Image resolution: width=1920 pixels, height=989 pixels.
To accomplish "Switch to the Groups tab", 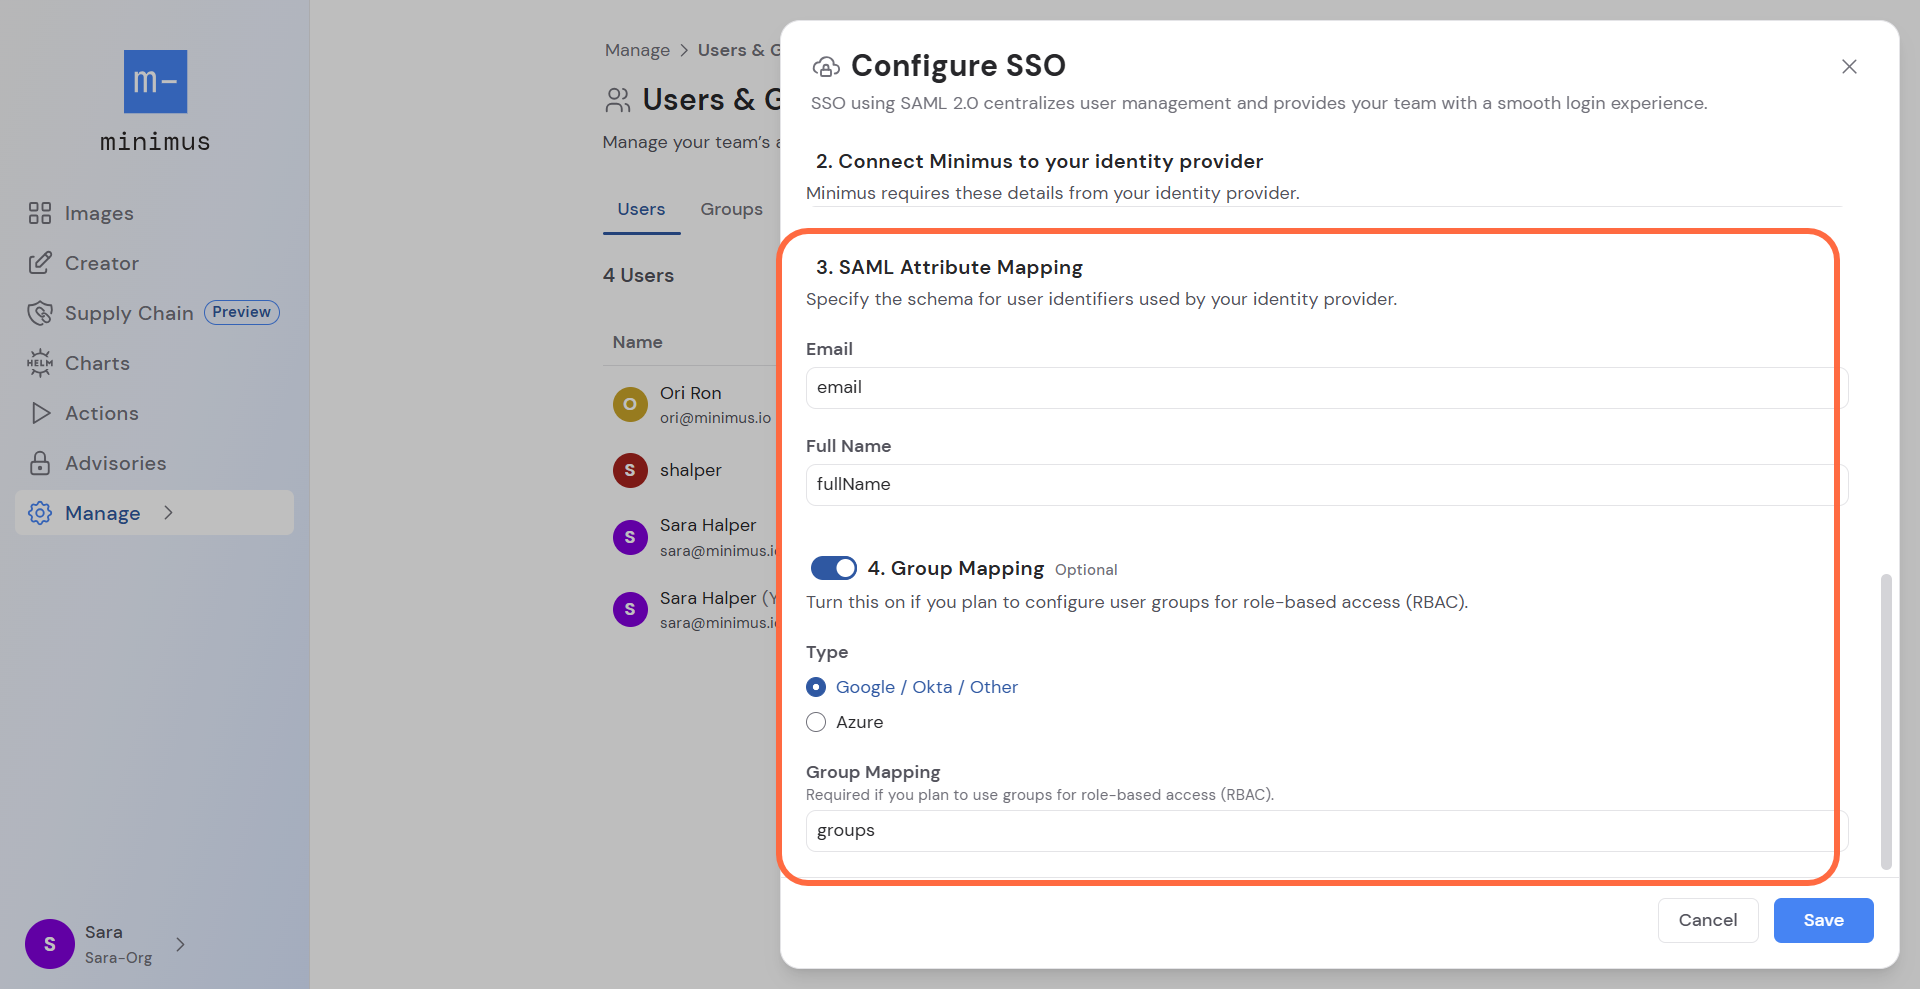I will tap(731, 209).
